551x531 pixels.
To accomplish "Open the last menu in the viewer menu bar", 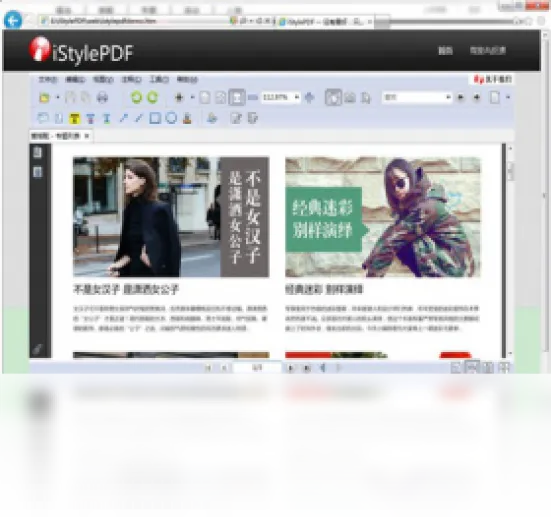I will (x=187, y=79).
